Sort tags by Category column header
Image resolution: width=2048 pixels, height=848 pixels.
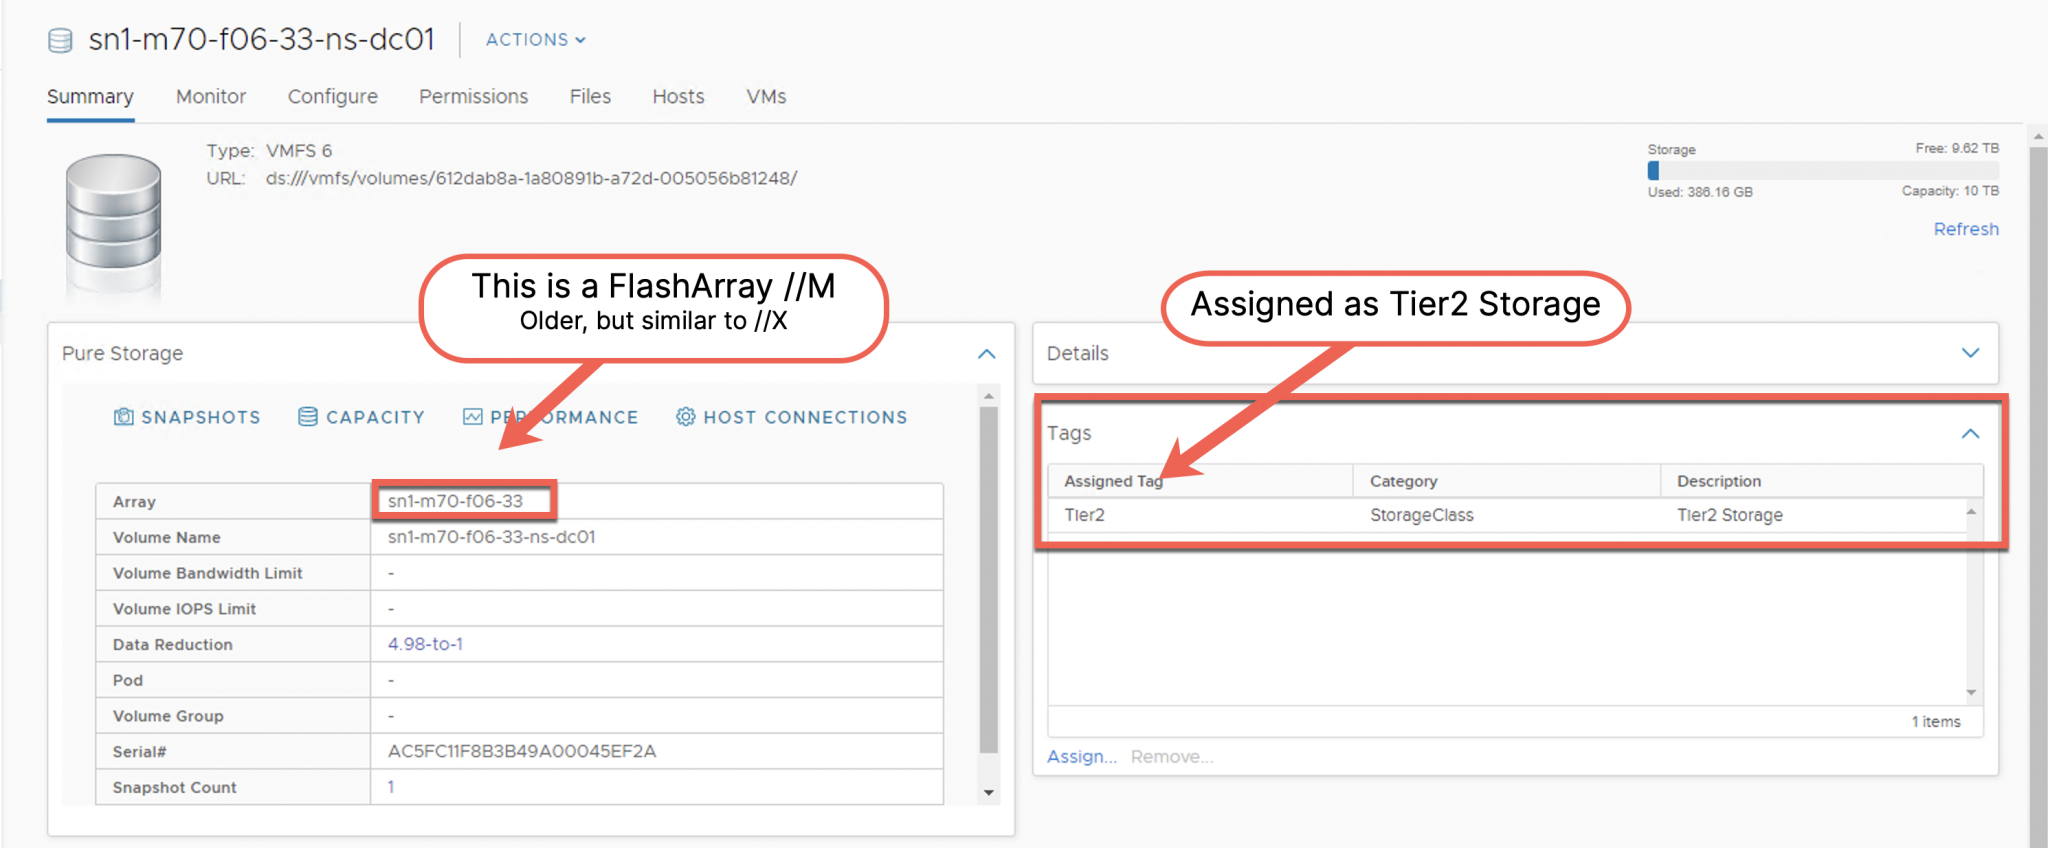coord(1403,481)
